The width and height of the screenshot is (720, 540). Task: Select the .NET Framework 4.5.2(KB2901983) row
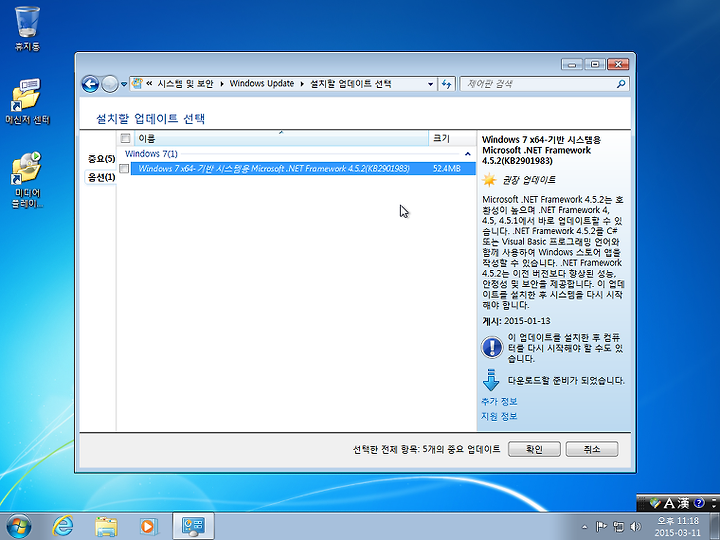pos(303,169)
